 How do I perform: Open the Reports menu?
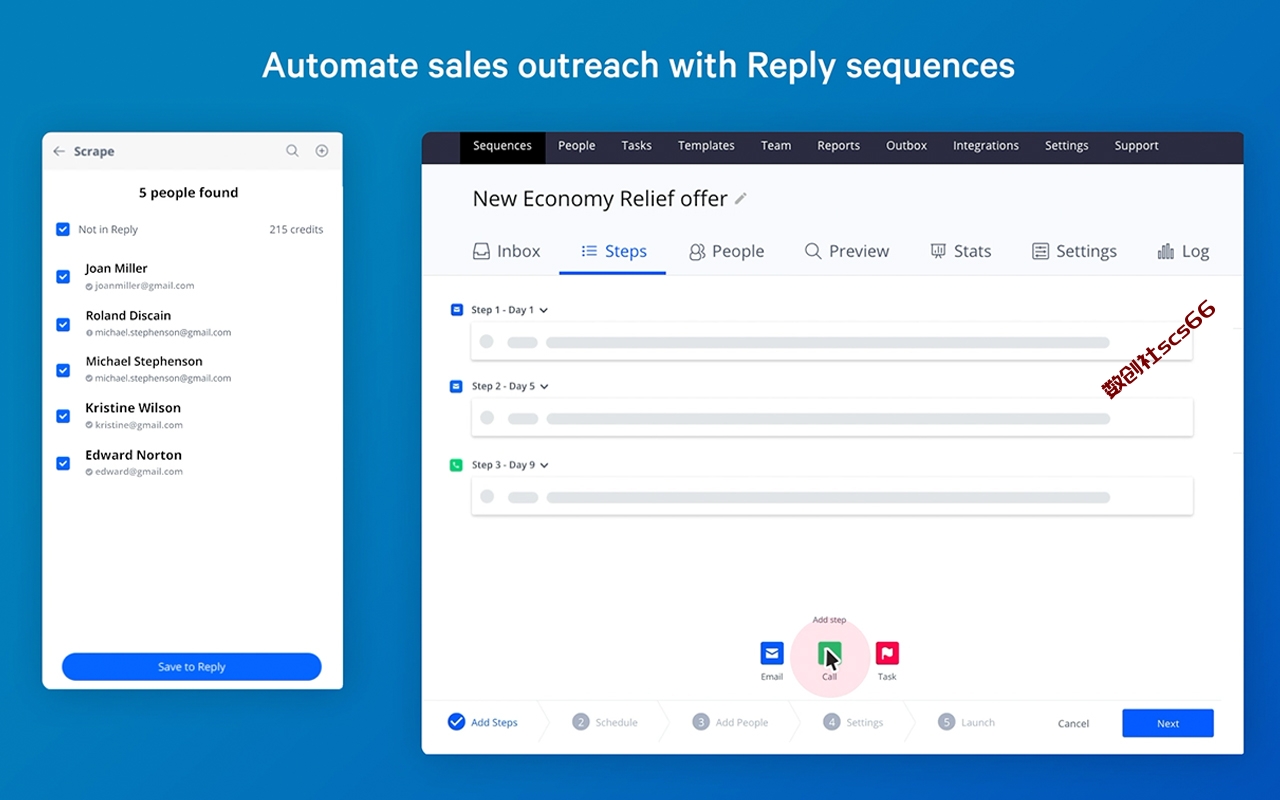[839, 146]
